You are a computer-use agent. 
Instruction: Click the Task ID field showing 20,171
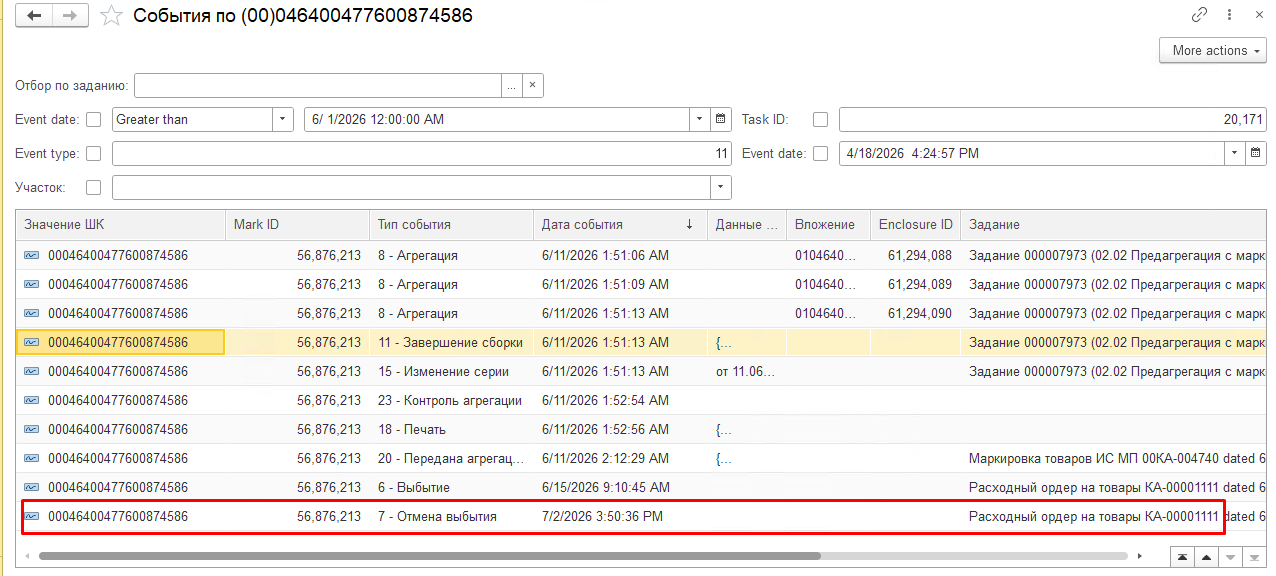pos(1053,120)
